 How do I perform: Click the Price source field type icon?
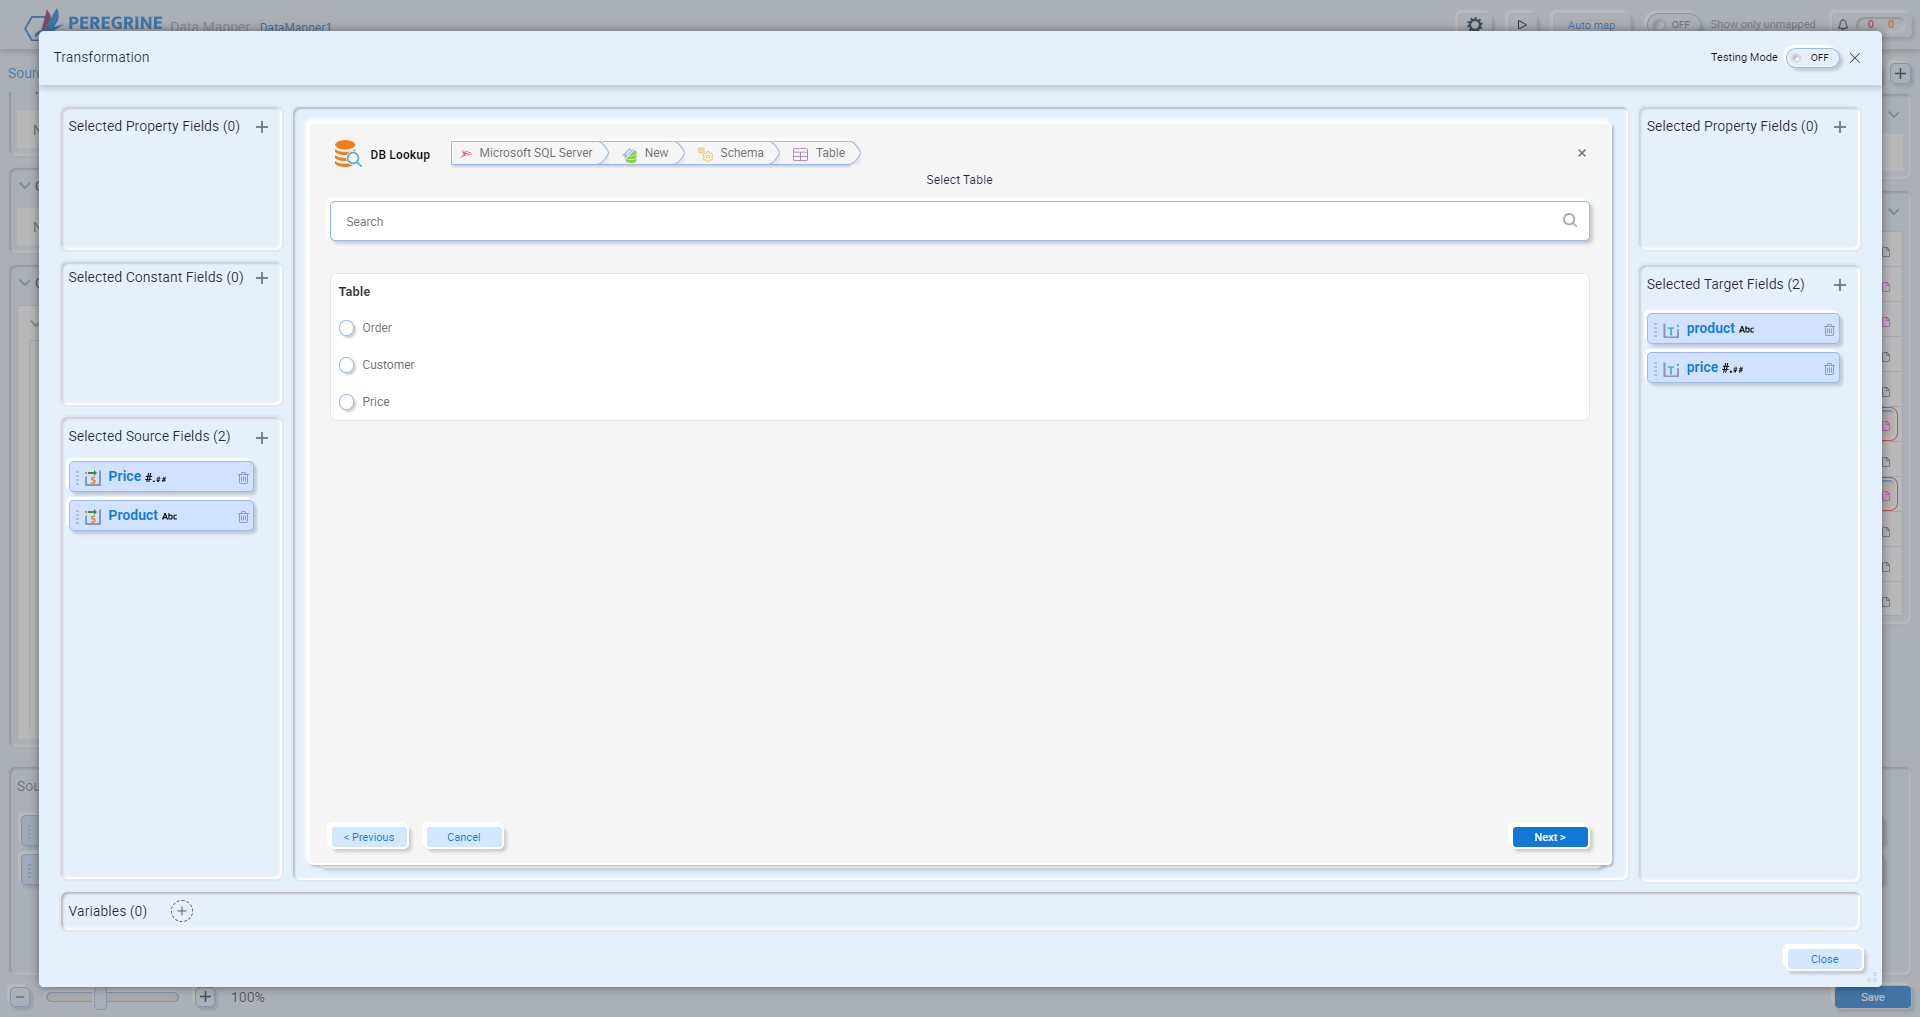(x=93, y=478)
